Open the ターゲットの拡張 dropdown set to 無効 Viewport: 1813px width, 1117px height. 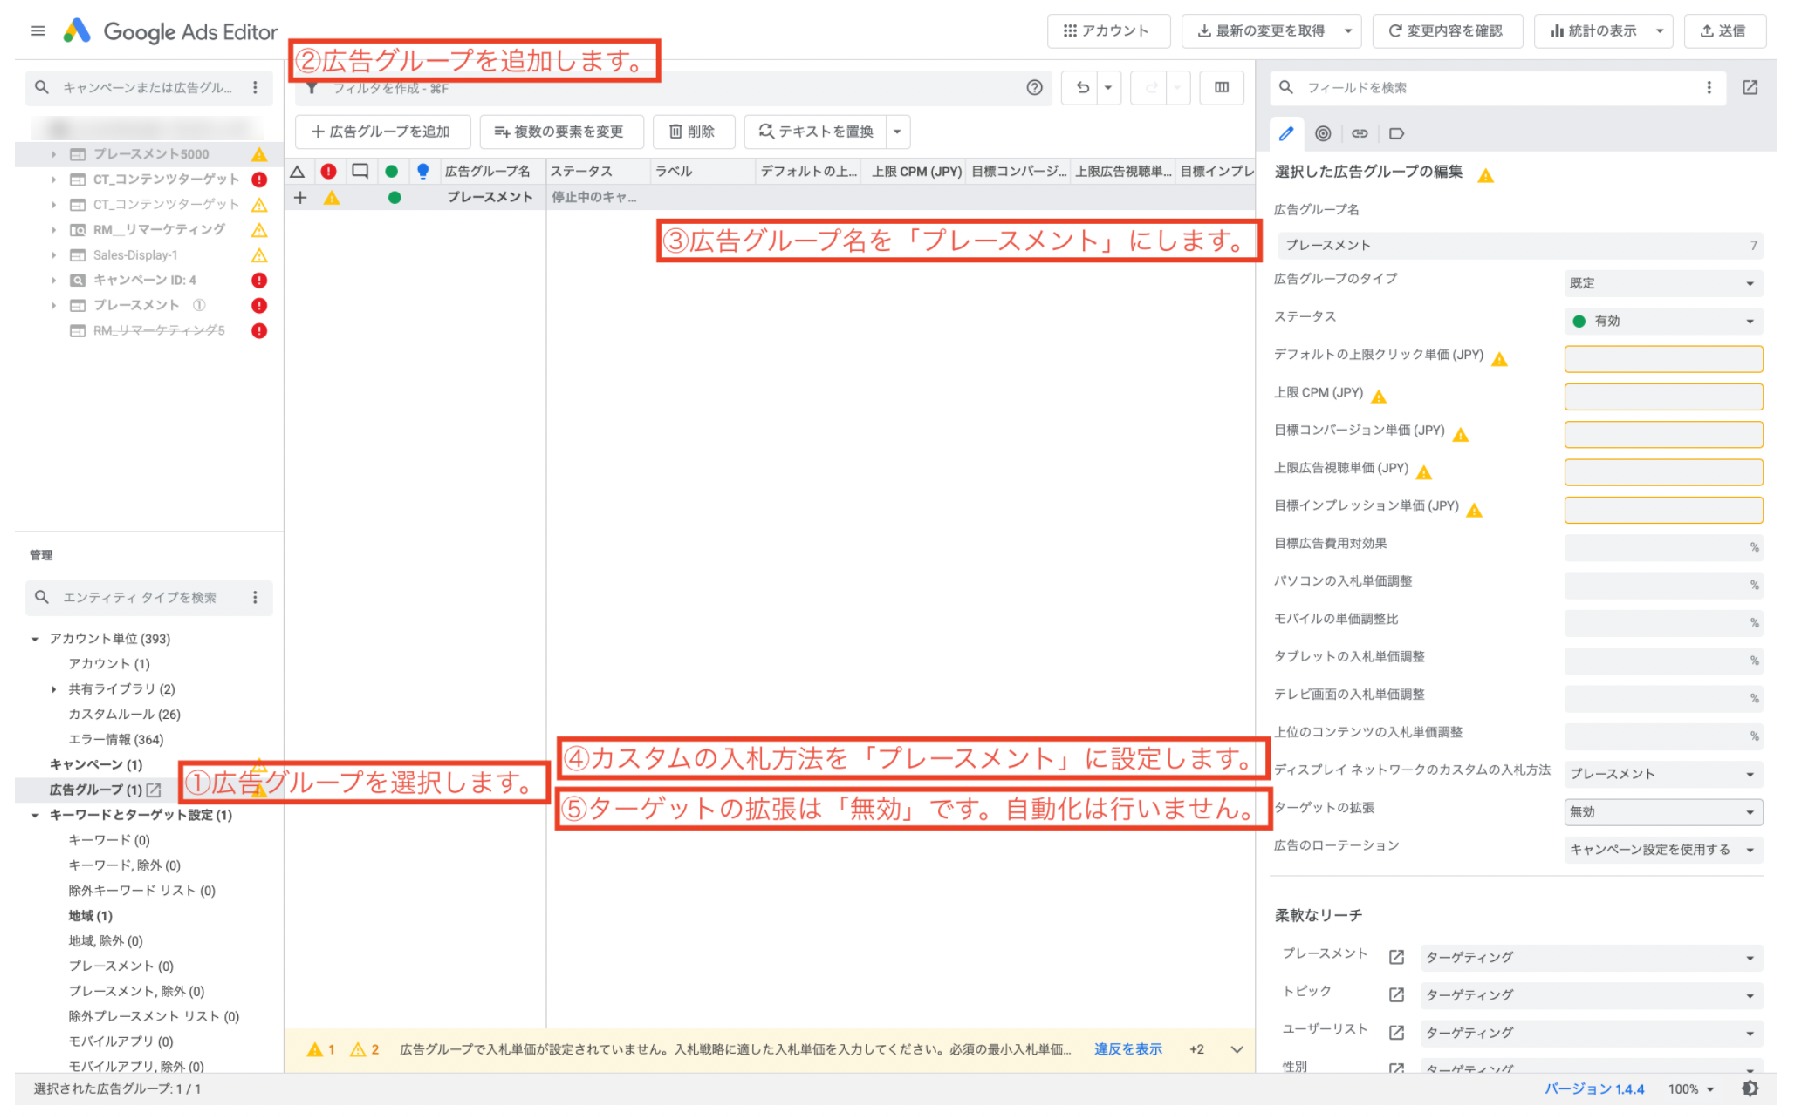1662,812
